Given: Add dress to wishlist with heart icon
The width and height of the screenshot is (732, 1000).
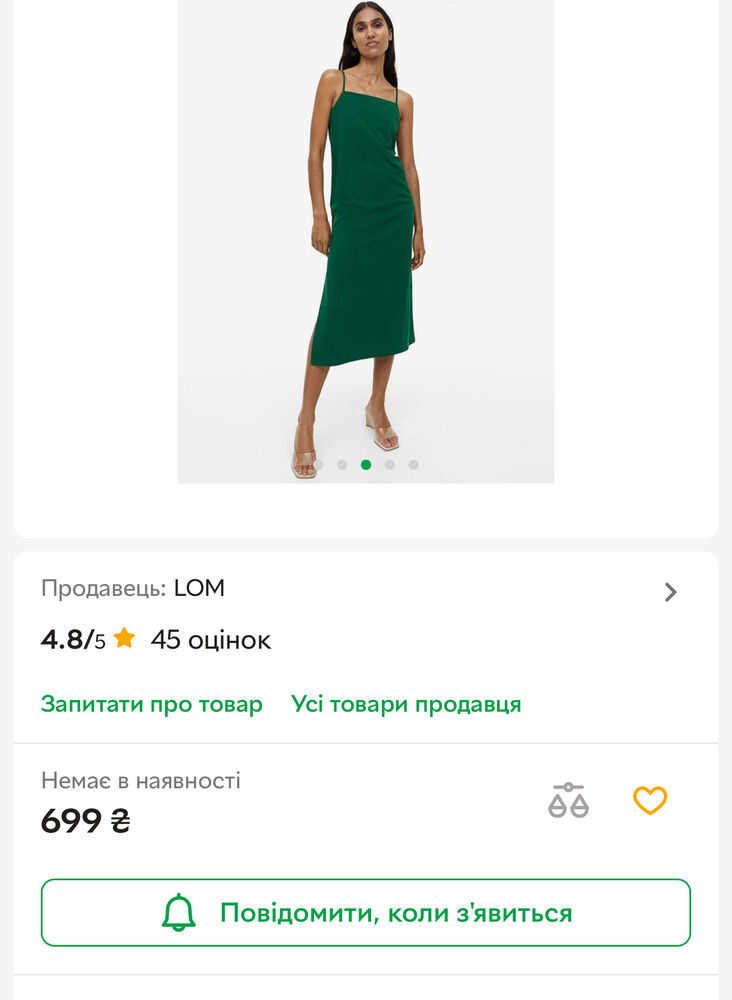Looking at the screenshot, I should pos(650,801).
